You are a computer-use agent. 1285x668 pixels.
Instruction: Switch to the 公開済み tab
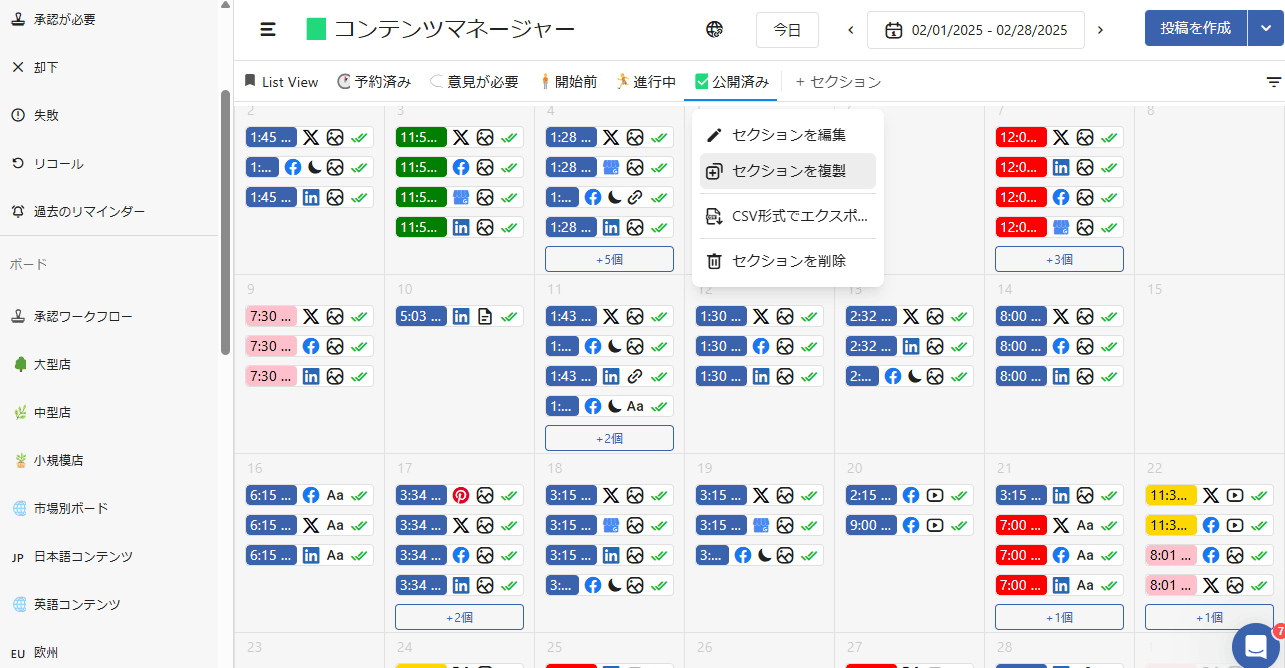tap(732, 82)
